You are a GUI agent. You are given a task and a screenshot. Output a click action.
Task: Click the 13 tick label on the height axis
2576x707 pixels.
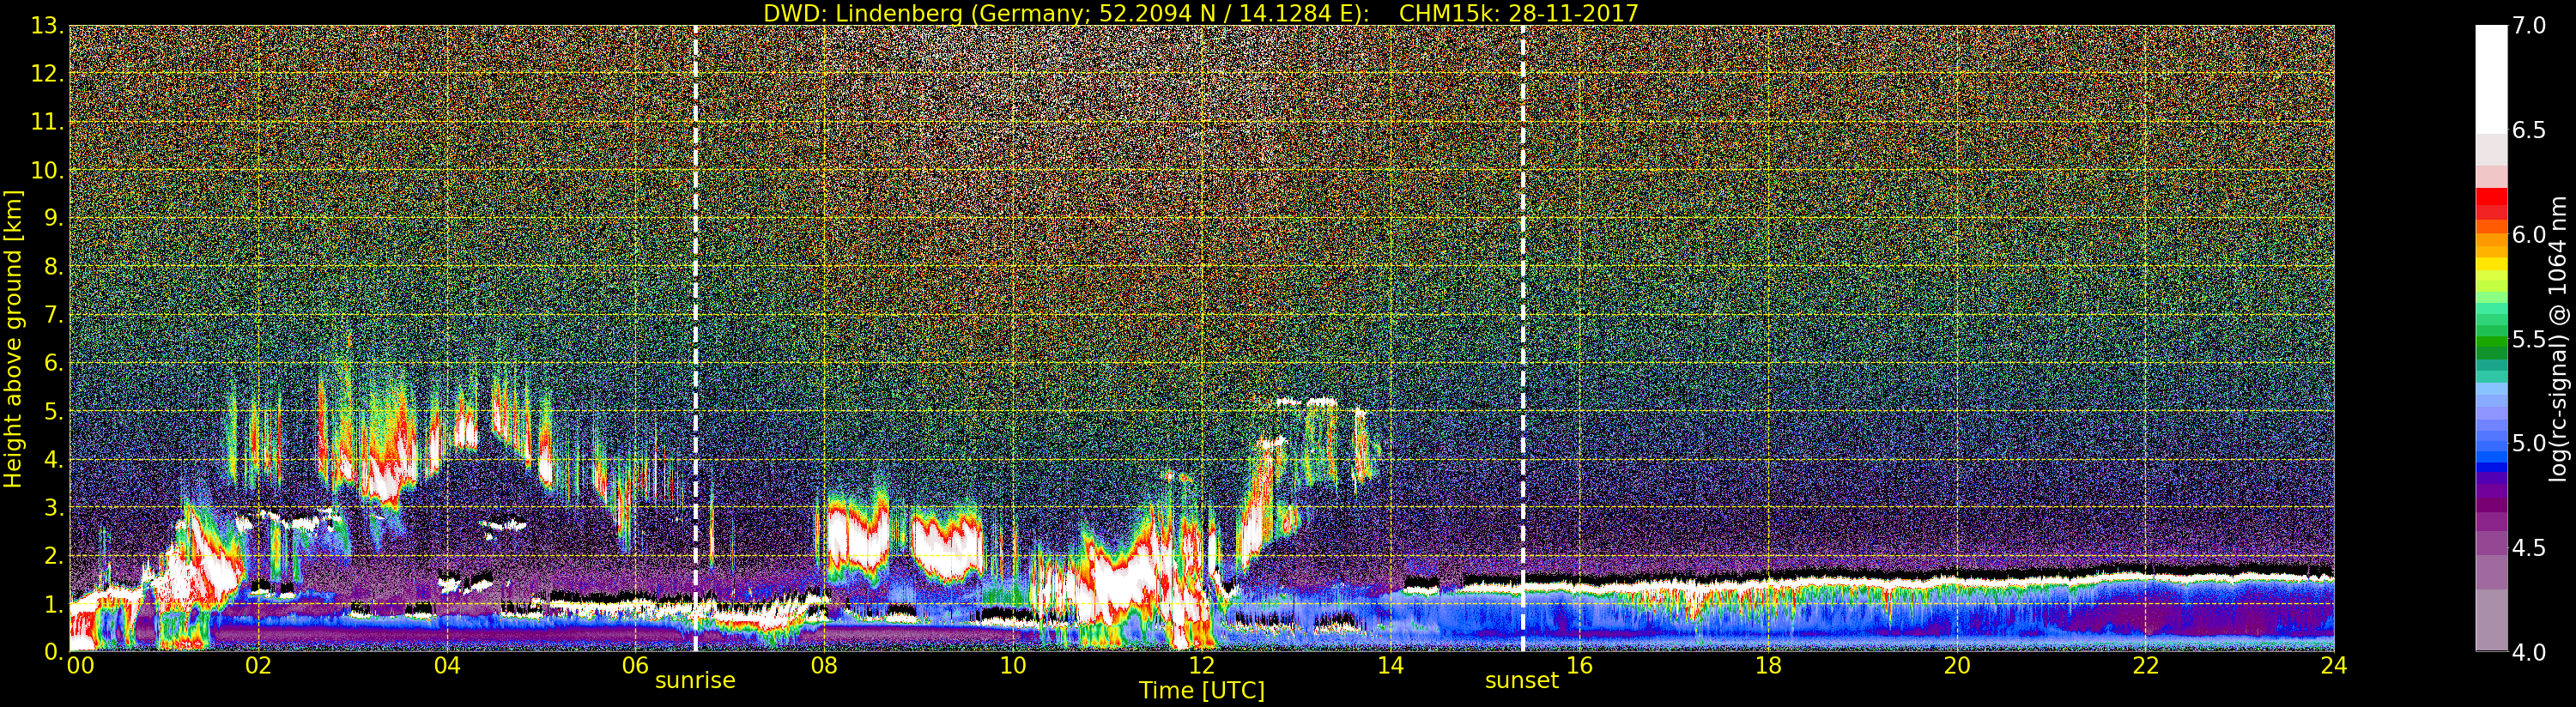46,26
